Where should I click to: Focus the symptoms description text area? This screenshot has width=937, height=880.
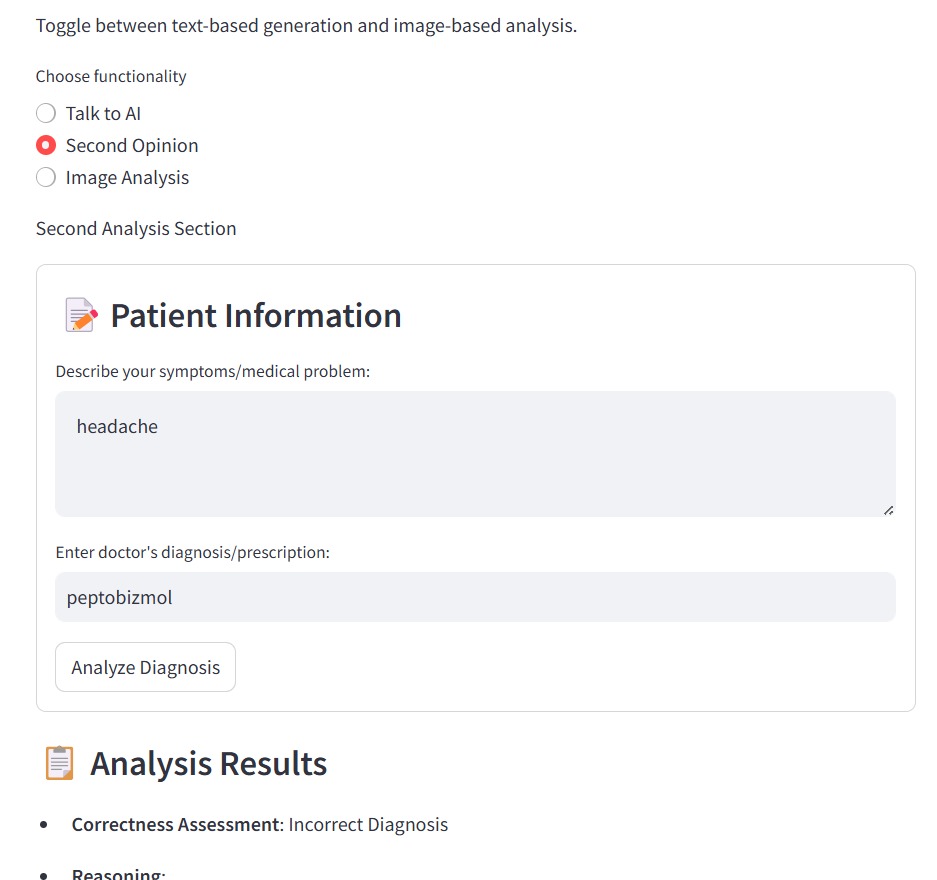[475, 454]
